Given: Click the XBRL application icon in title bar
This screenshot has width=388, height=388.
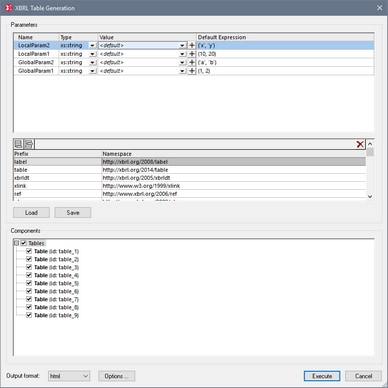Looking at the screenshot, I should point(8,8).
